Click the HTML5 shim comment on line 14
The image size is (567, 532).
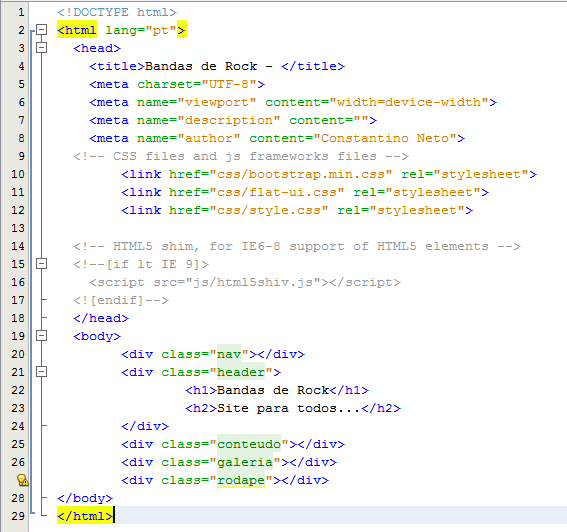tap(297, 246)
